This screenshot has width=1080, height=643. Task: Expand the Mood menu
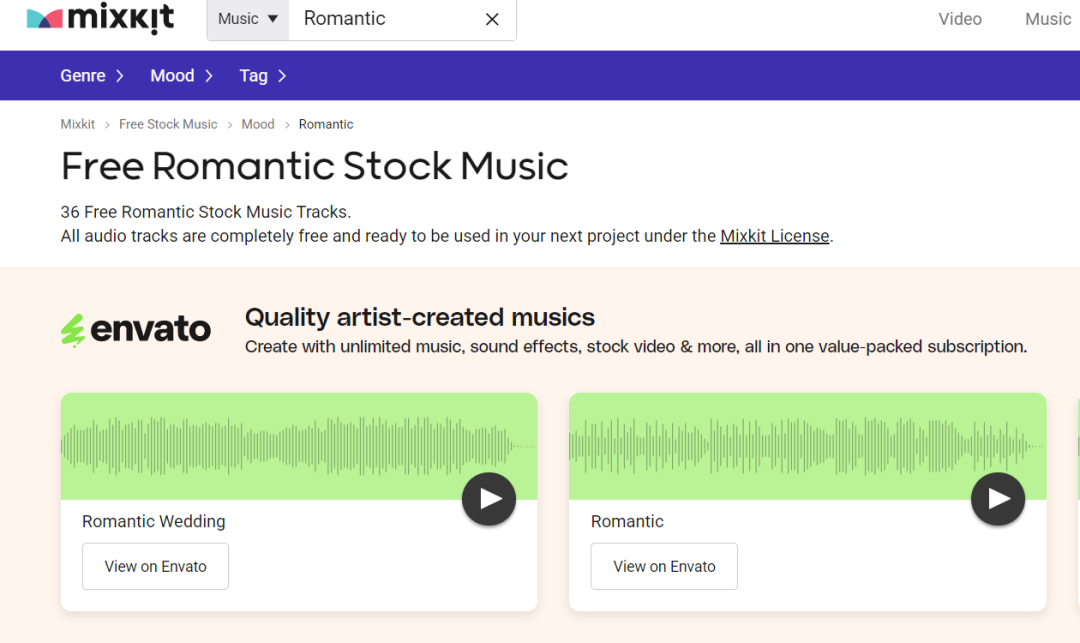182,76
